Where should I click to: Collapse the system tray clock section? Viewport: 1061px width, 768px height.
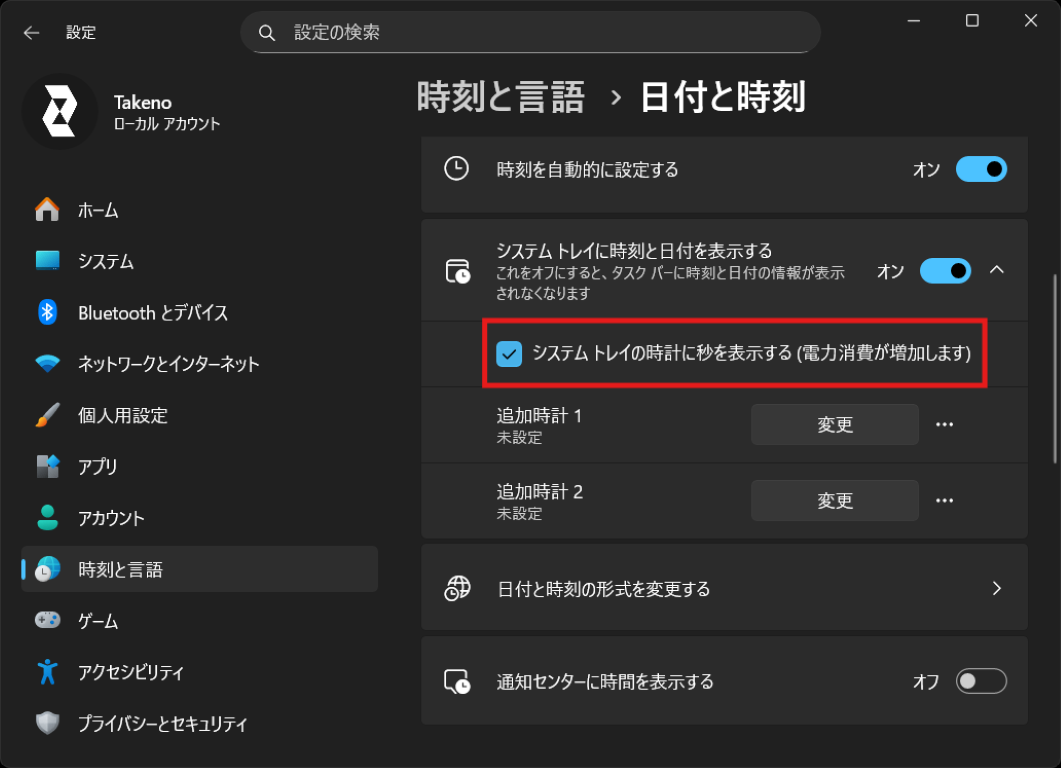997,270
